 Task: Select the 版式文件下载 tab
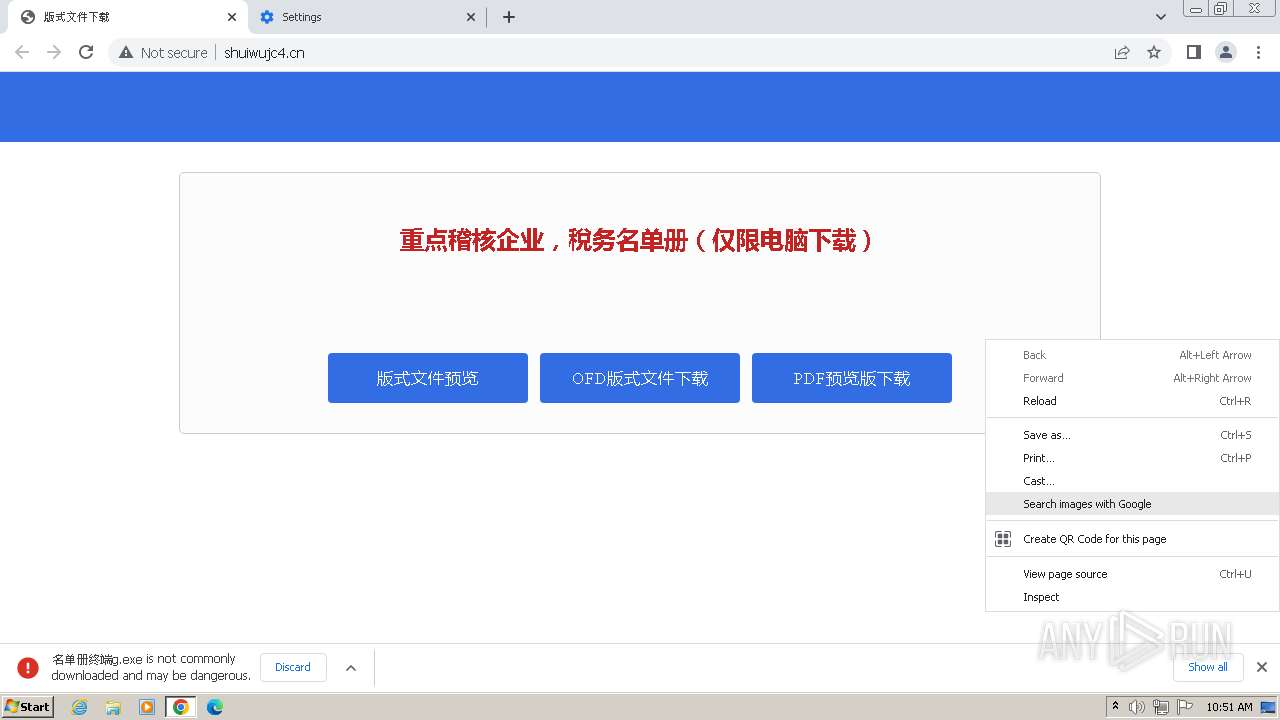(128, 17)
